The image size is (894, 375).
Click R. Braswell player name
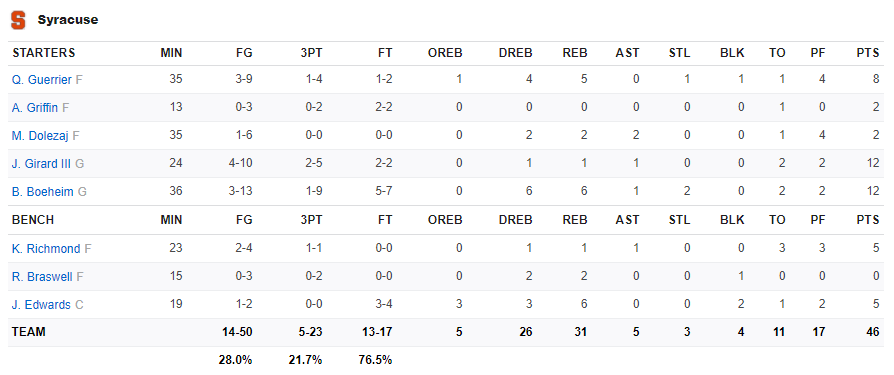pyautogui.click(x=42, y=276)
